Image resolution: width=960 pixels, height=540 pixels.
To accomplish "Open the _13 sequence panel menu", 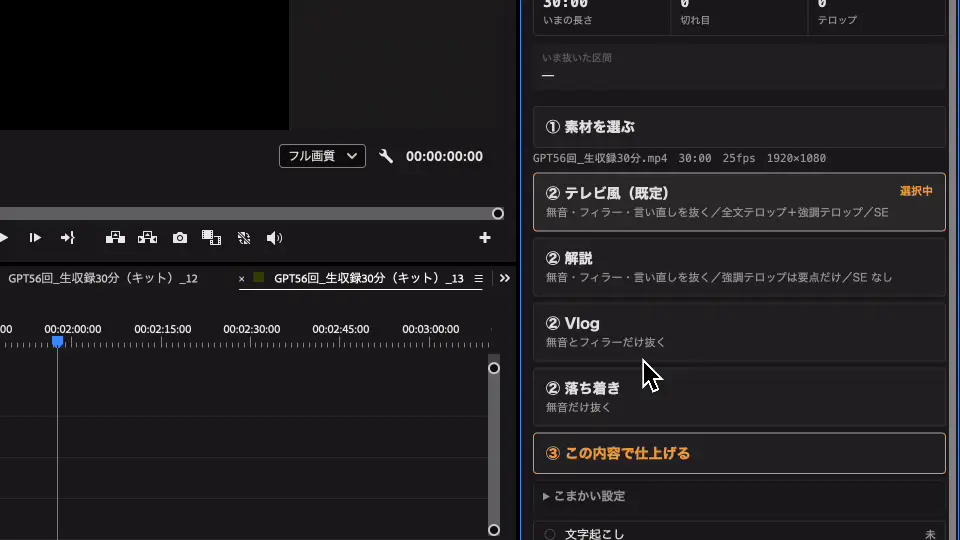I will pyautogui.click(x=479, y=279).
